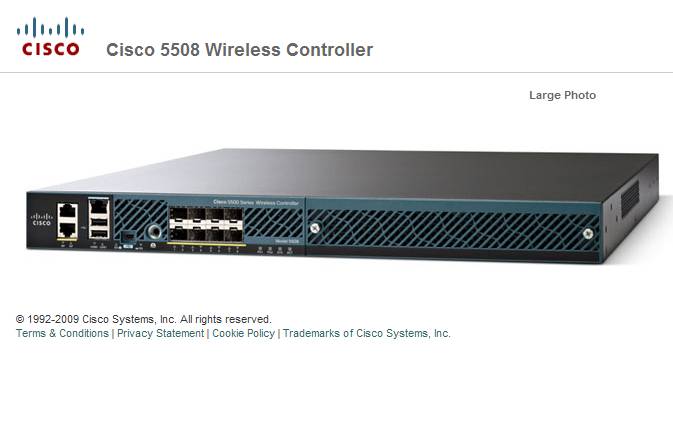Open the Cookie Policy link
The image size is (673, 429).
tap(243, 333)
